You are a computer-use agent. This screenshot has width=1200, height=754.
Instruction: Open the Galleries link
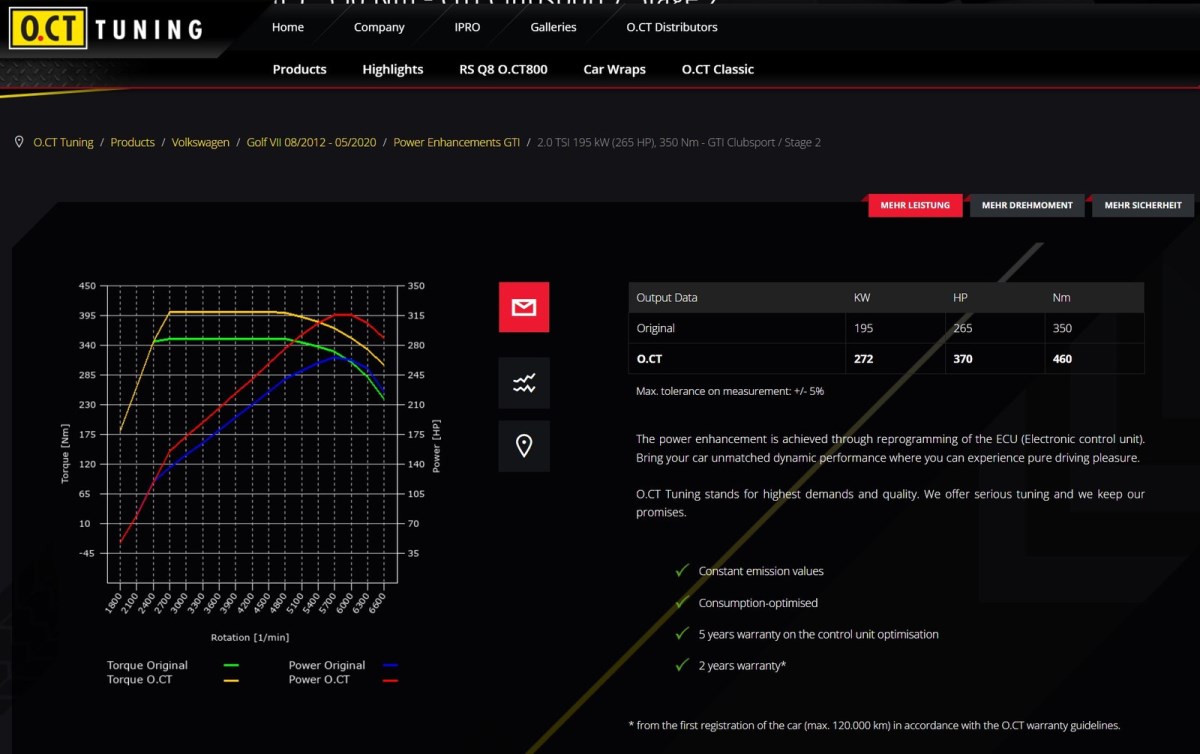(x=553, y=27)
